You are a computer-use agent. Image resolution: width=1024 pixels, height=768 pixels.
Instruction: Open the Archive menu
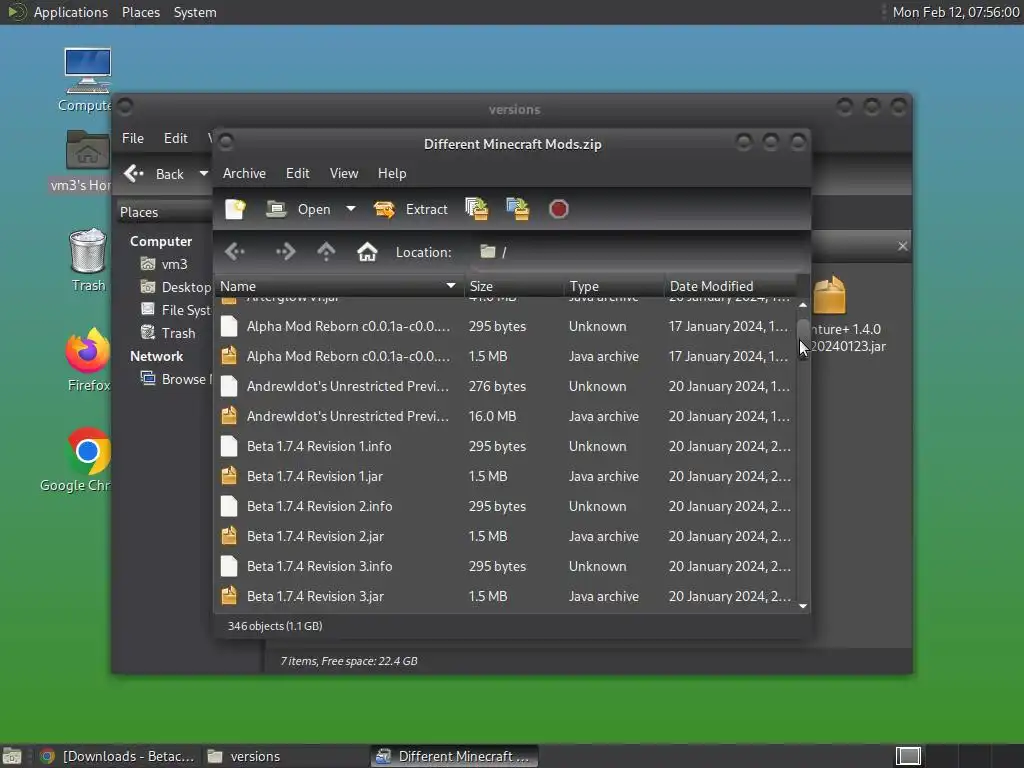click(244, 173)
